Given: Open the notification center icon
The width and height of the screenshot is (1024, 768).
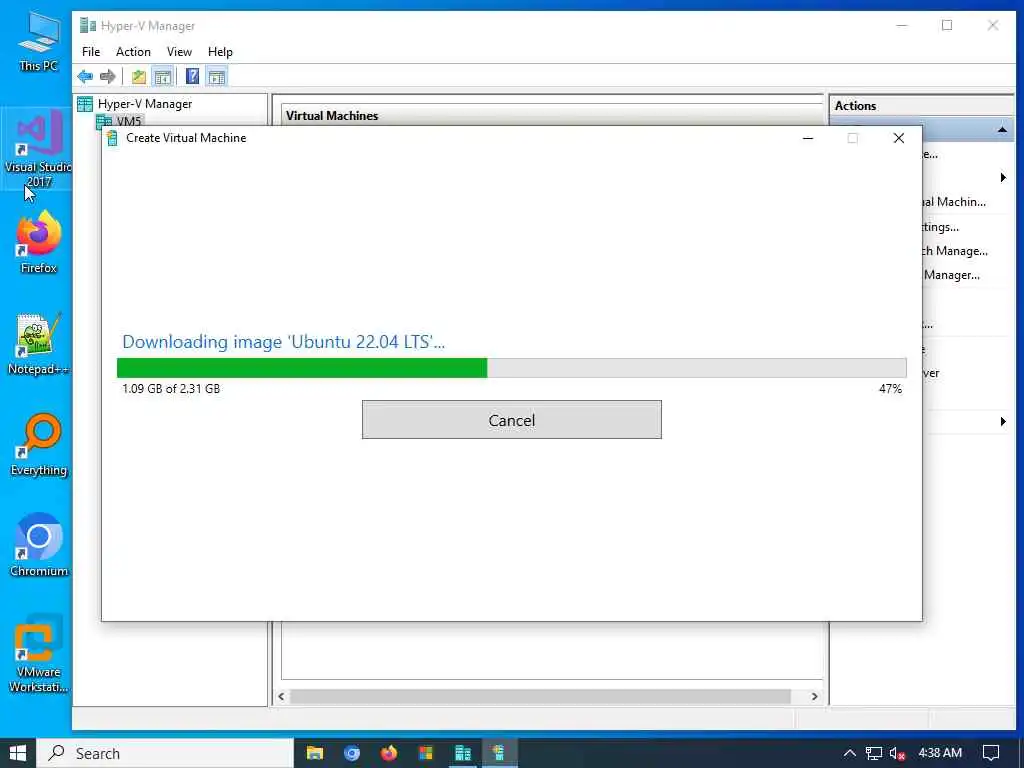Looking at the screenshot, I should 991,753.
